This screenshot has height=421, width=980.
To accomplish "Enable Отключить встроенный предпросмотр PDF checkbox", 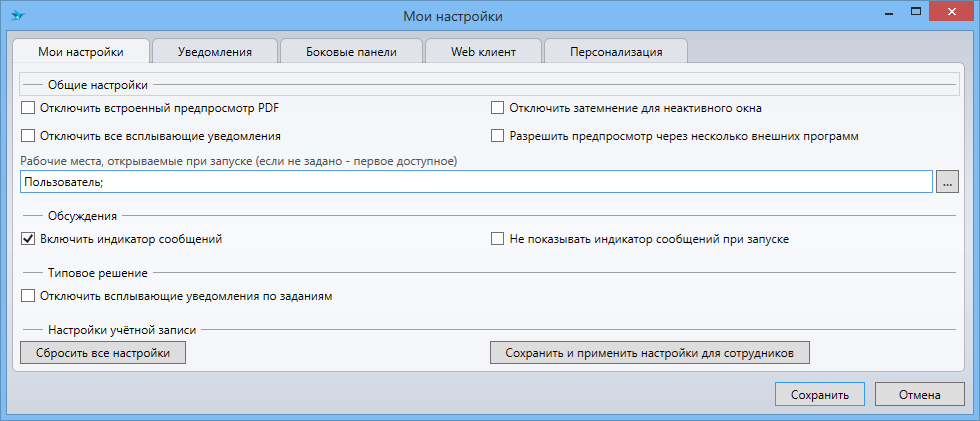I will pos(27,108).
